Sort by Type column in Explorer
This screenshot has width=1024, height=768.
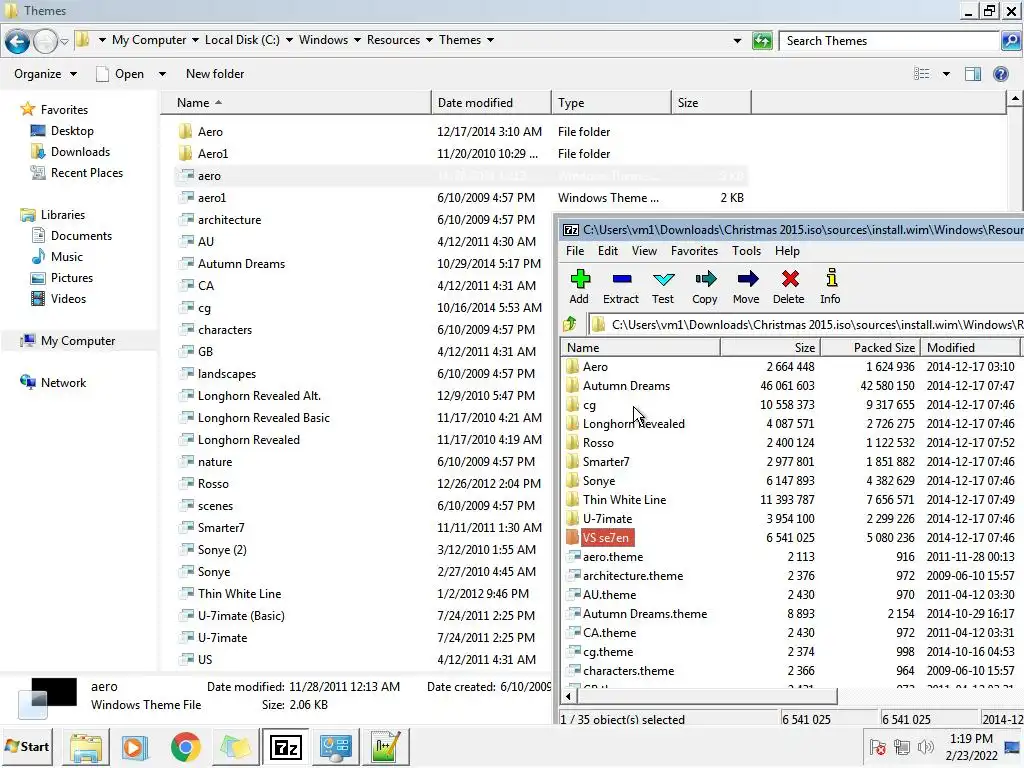[611, 103]
